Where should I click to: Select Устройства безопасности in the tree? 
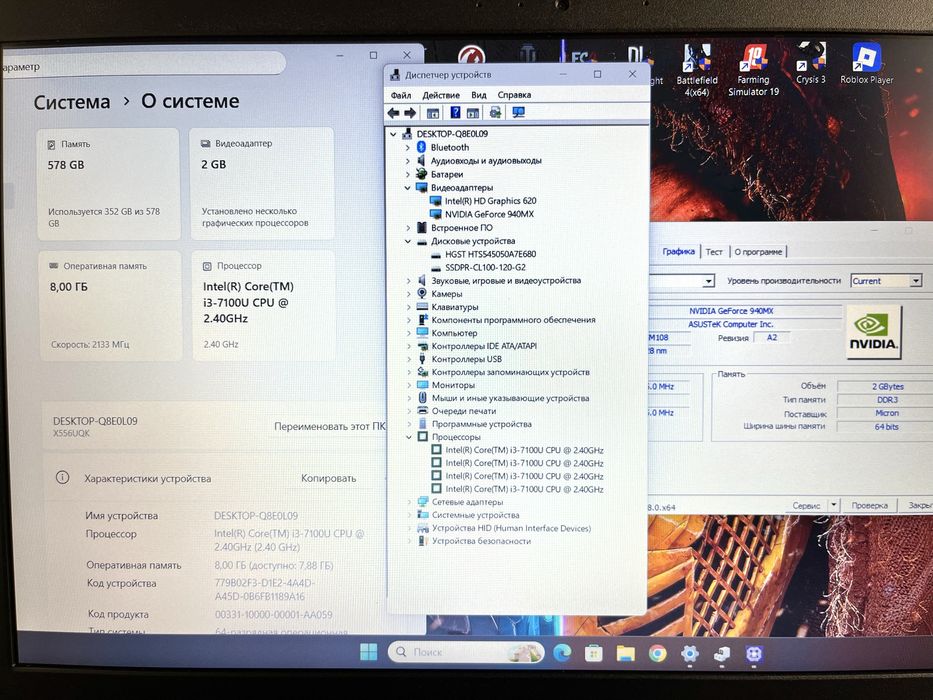point(481,541)
